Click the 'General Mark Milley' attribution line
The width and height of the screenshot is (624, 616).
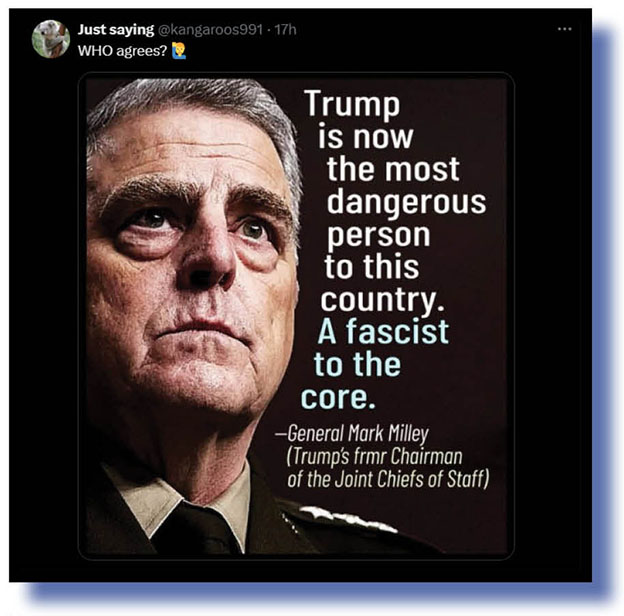[x=353, y=433]
